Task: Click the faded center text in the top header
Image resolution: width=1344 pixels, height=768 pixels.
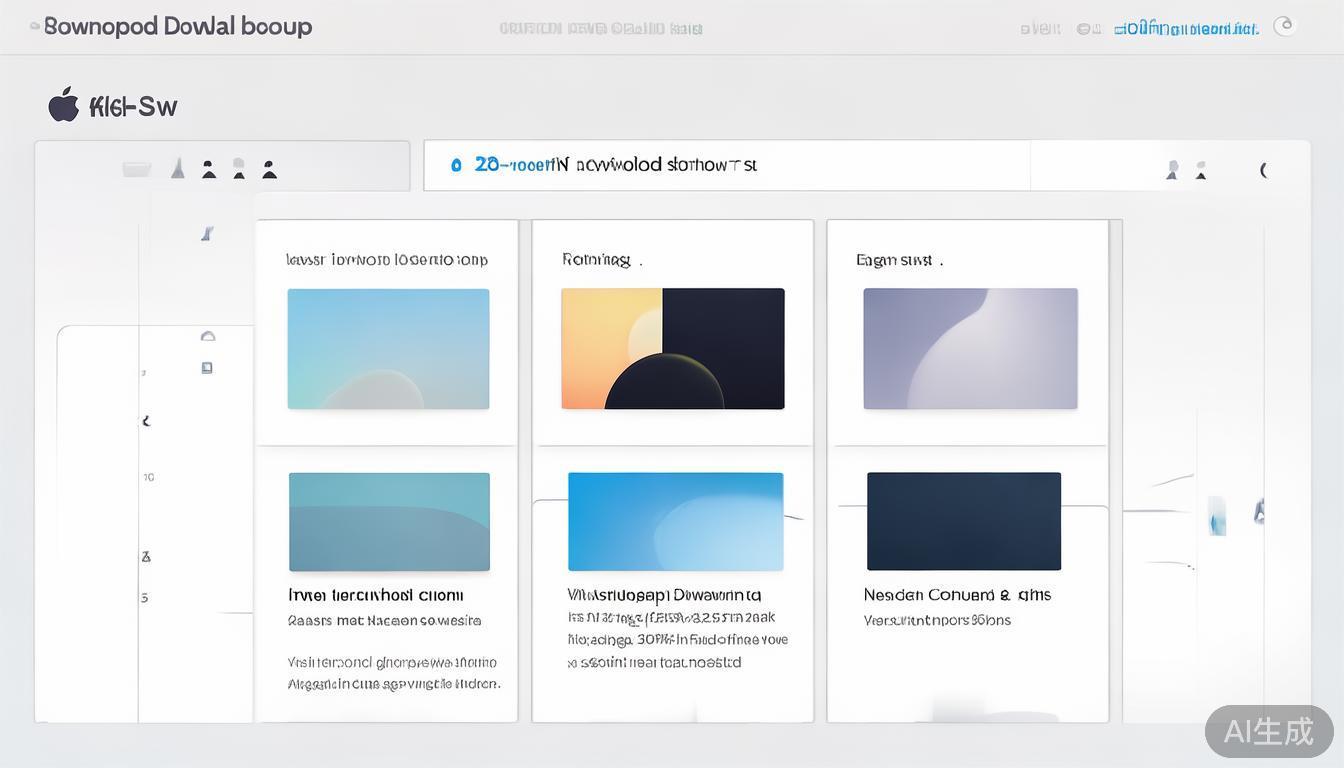Action: point(600,29)
